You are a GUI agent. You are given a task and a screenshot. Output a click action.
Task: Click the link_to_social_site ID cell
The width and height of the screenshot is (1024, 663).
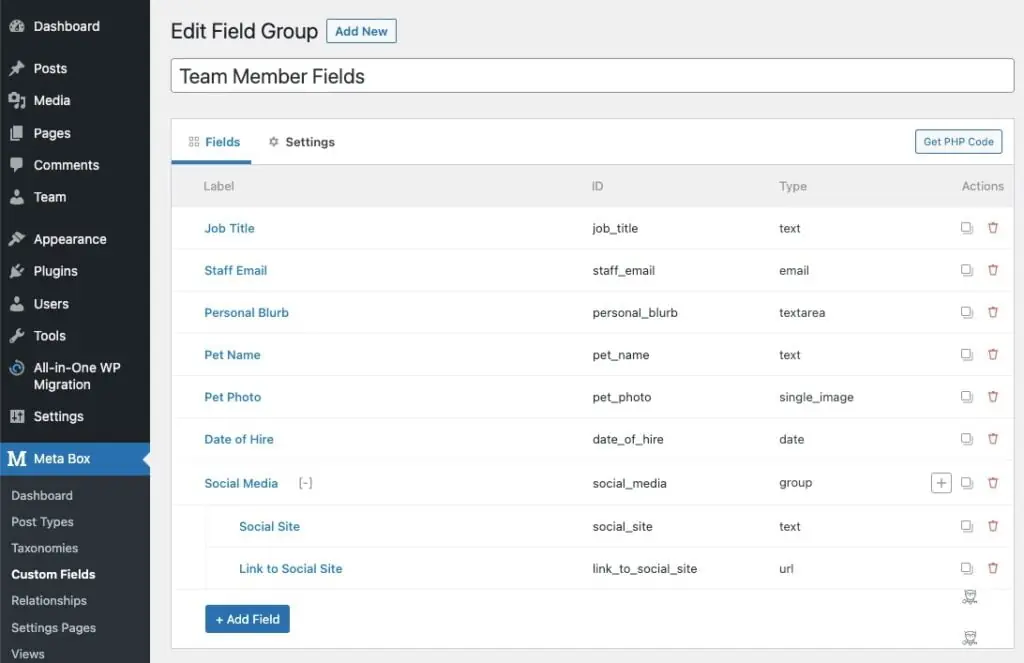pos(645,569)
